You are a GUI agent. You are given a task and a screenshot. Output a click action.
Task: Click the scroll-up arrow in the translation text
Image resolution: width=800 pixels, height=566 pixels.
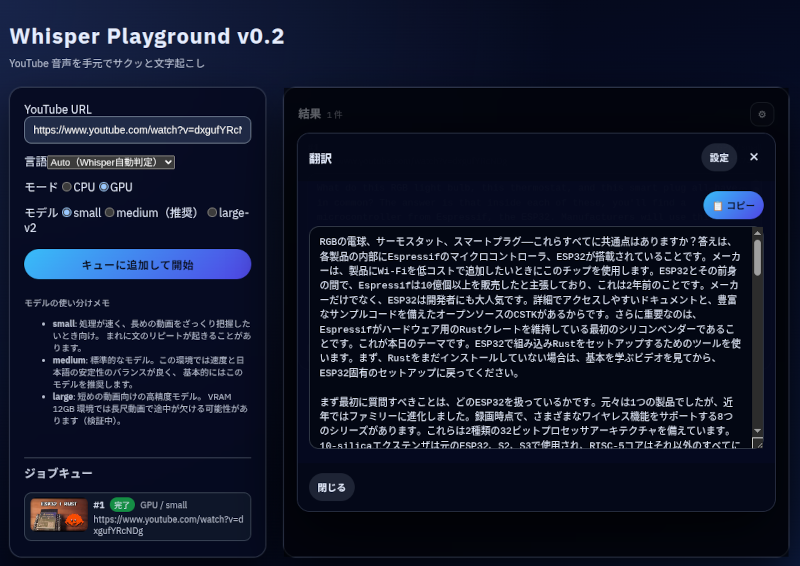758,234
